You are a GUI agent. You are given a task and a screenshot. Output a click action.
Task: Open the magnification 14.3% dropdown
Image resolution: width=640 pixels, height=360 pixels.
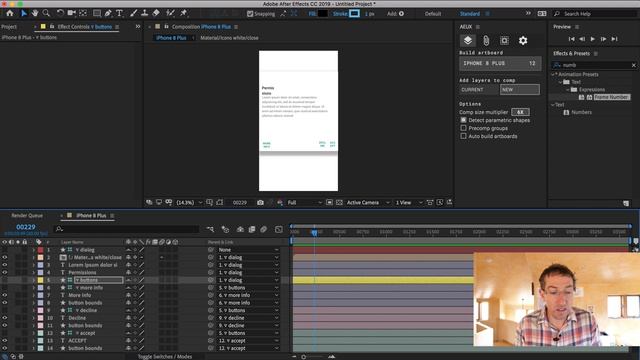[189, 202]
